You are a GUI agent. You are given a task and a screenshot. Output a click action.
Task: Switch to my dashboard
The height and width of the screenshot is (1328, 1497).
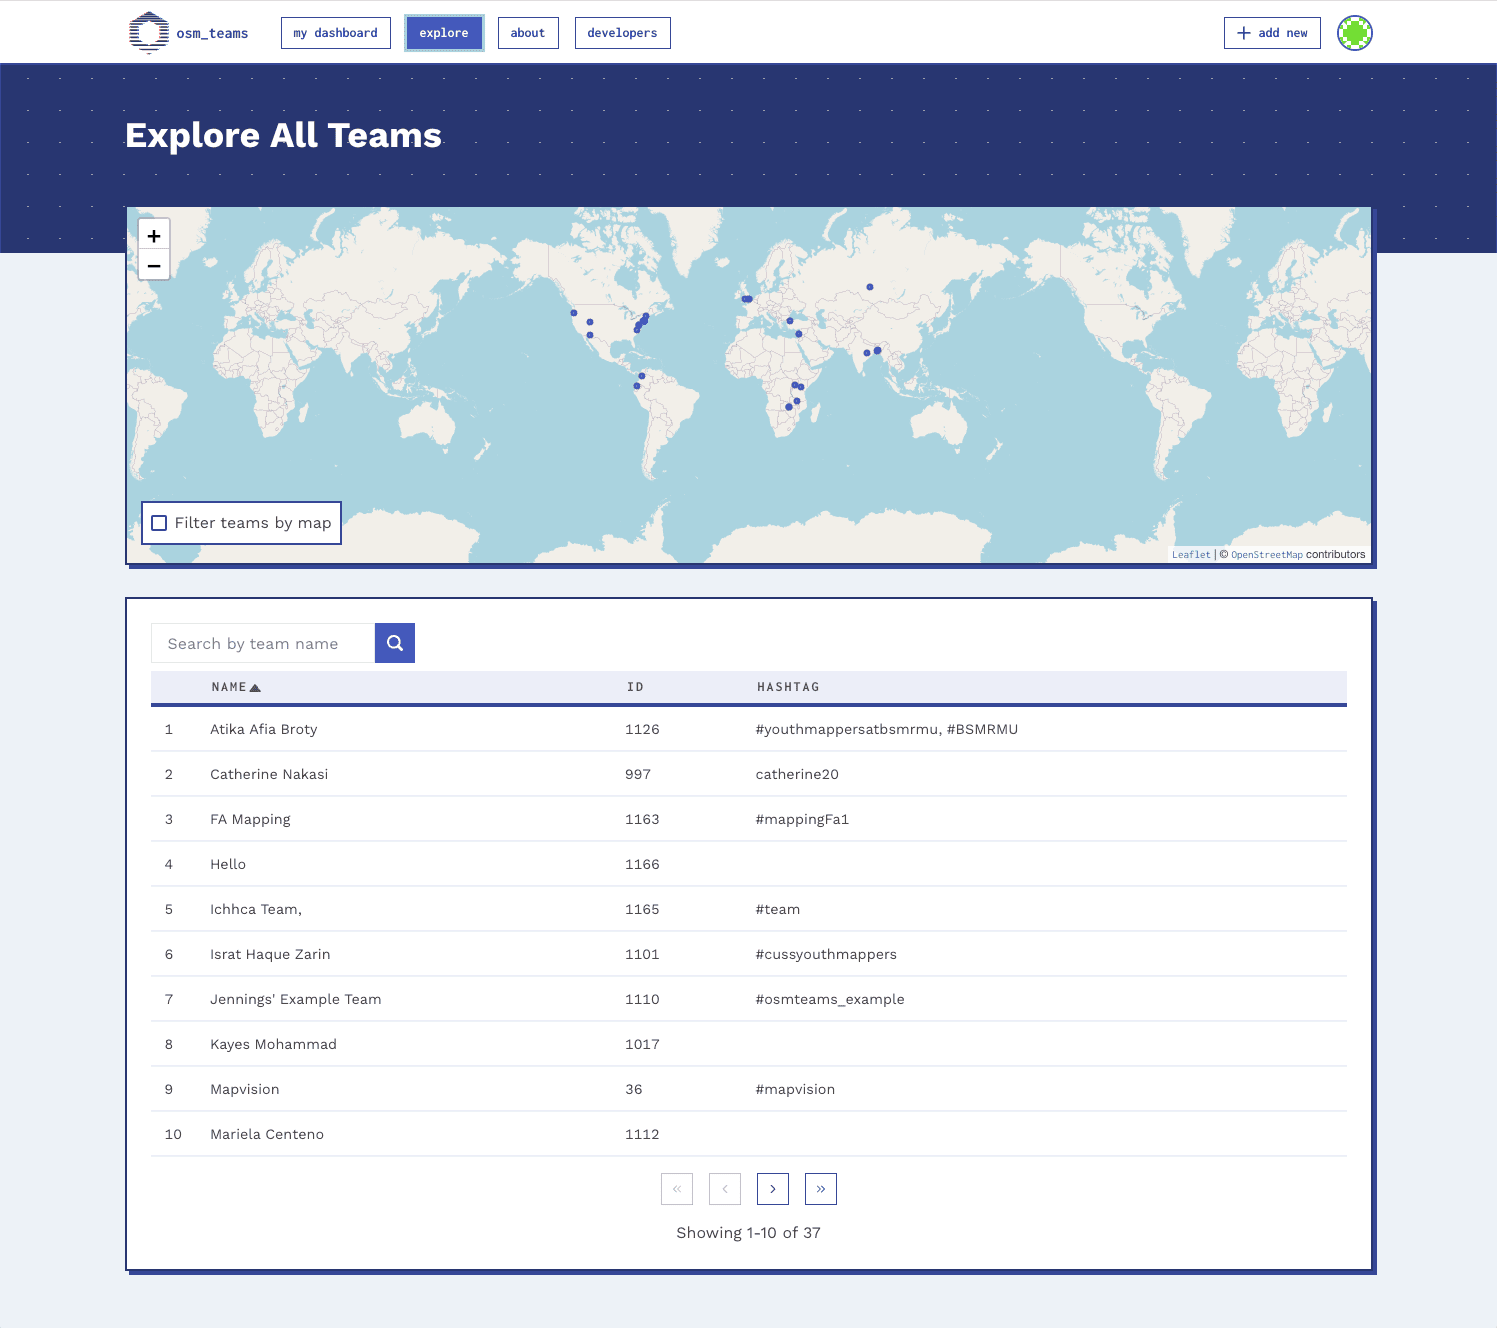(x=335, y=32)
